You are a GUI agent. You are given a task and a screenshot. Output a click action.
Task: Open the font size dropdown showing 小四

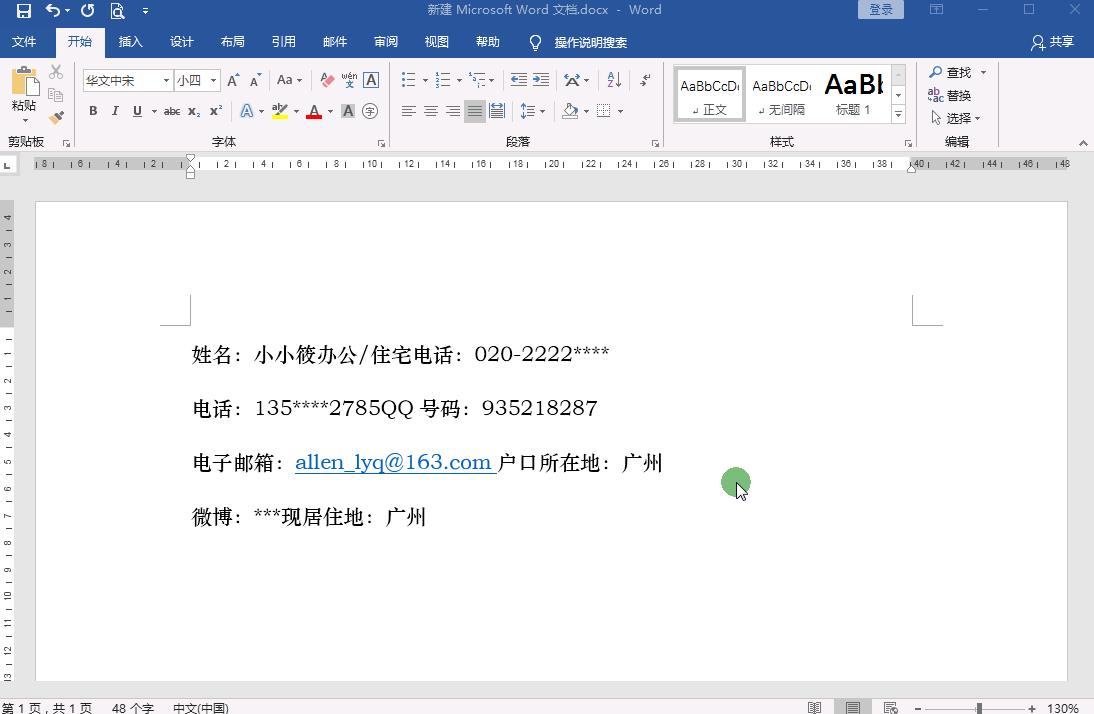click(212, 79)
